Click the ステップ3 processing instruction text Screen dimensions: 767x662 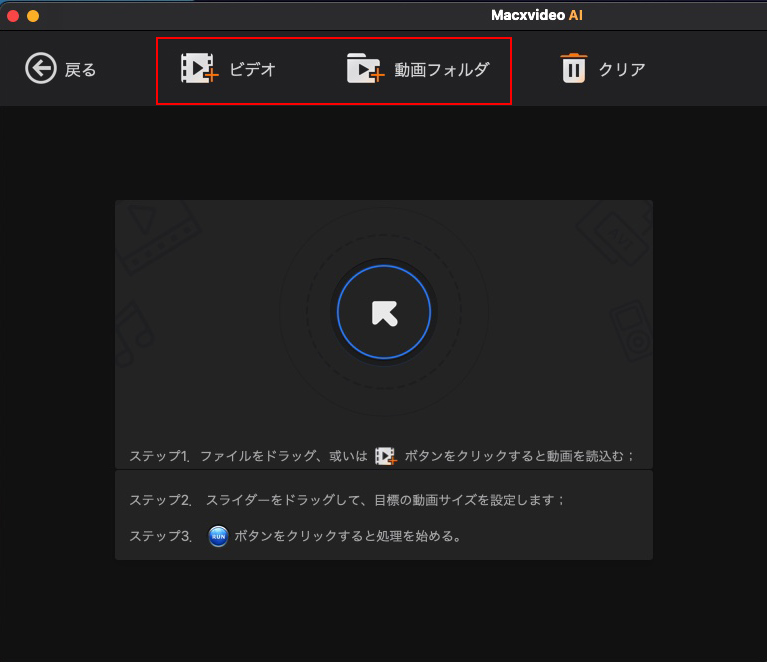[x=295, y=536]
